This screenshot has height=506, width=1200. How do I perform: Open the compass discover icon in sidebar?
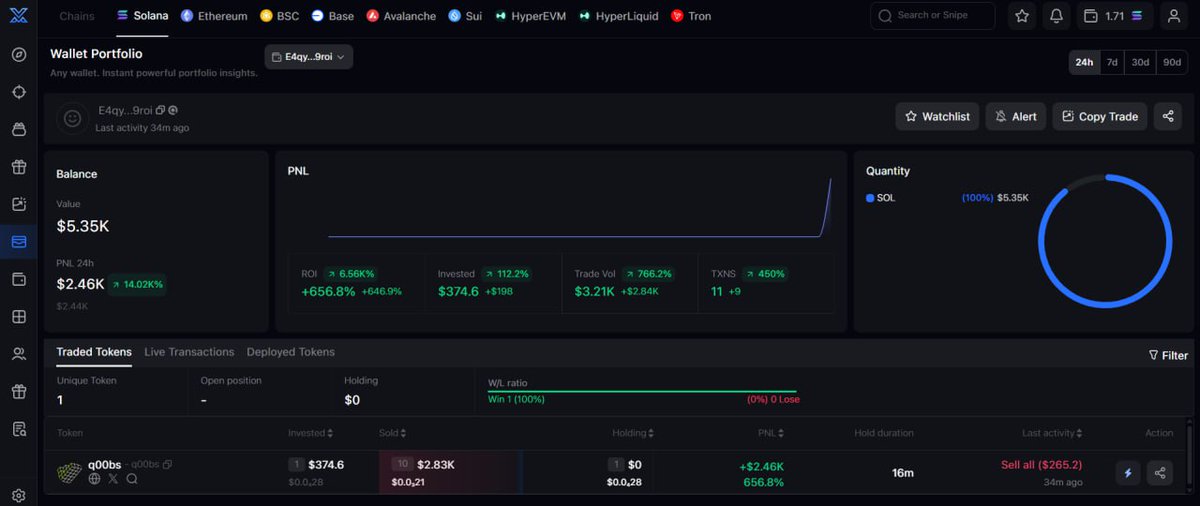pyautogui.click(x=19, y=54)
